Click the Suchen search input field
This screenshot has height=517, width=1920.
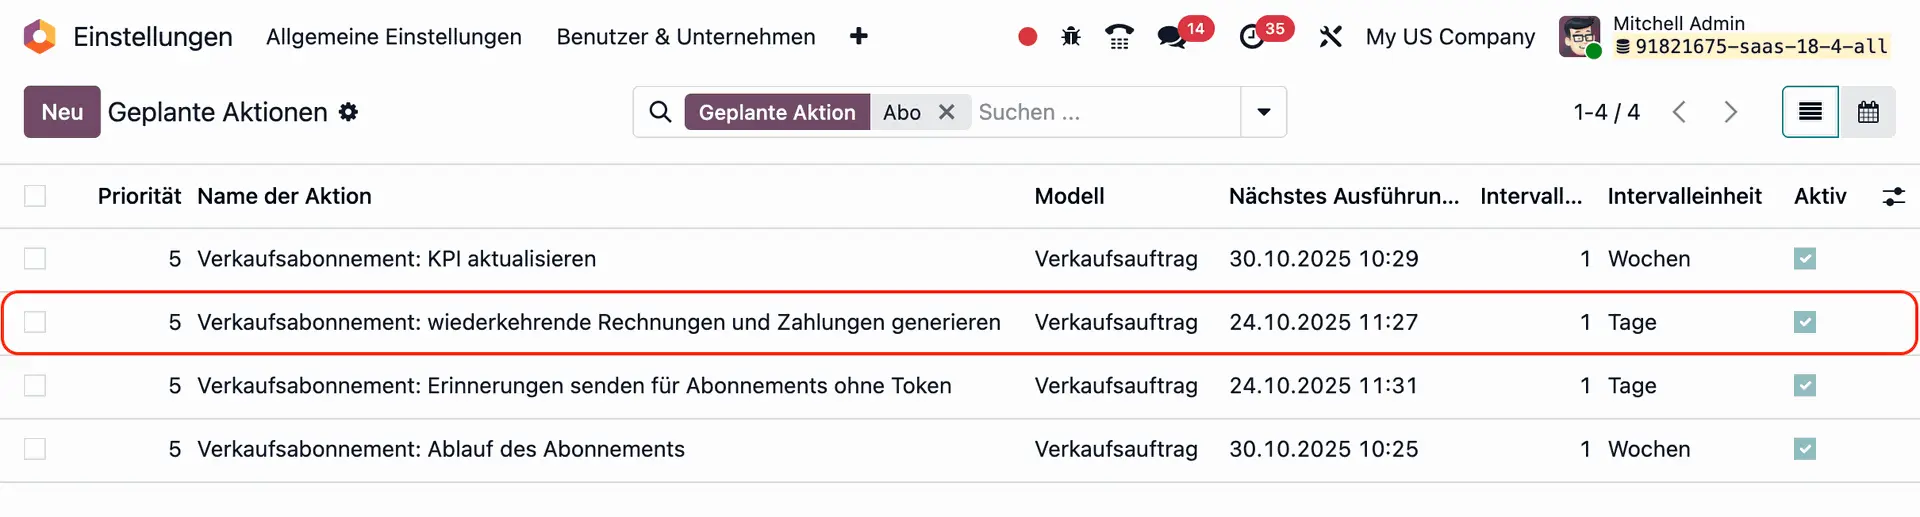coord(1105,112)
